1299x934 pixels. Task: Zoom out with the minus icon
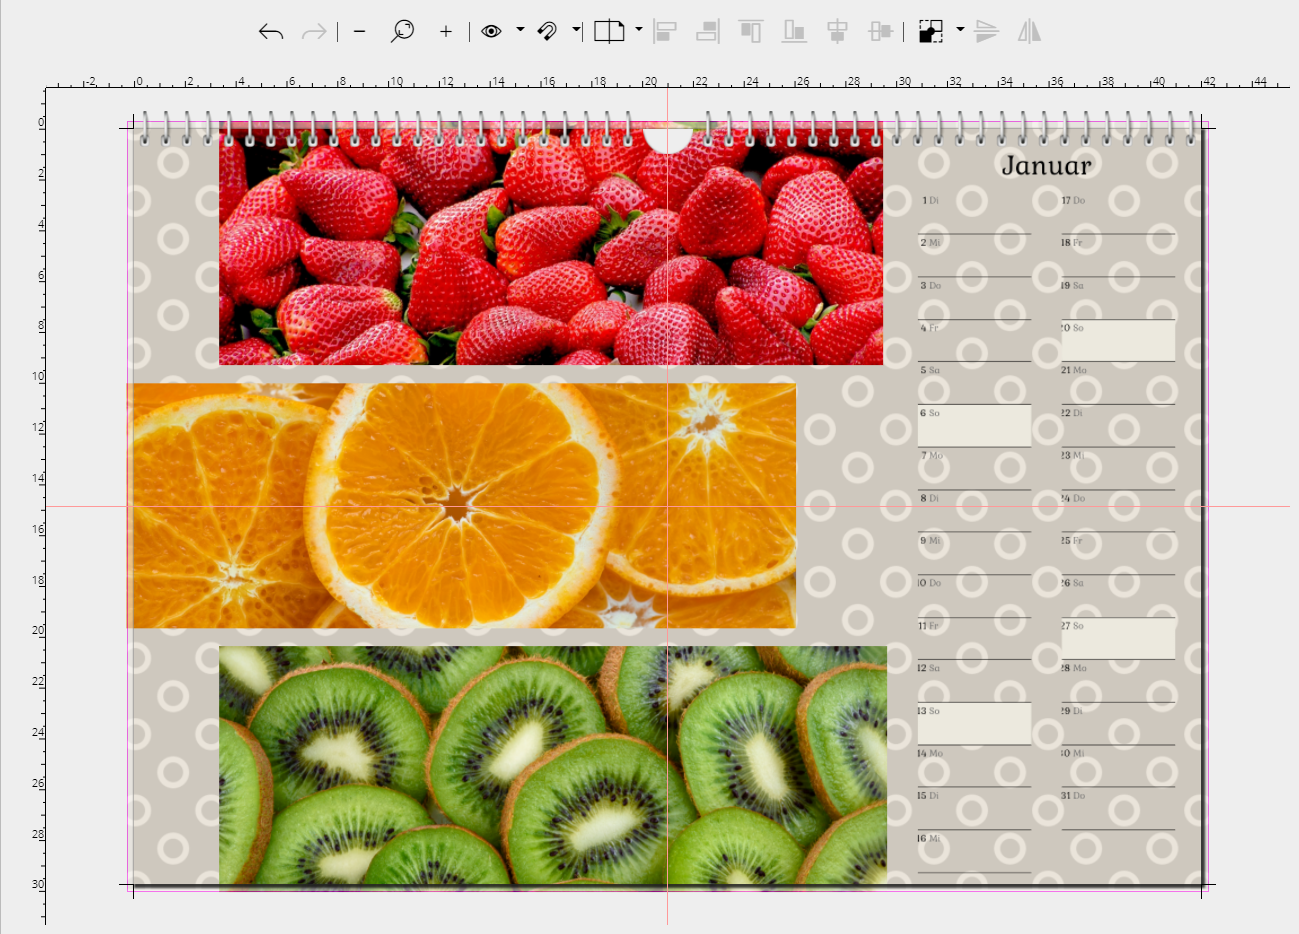pyautogui.click(x=360, y=32)
